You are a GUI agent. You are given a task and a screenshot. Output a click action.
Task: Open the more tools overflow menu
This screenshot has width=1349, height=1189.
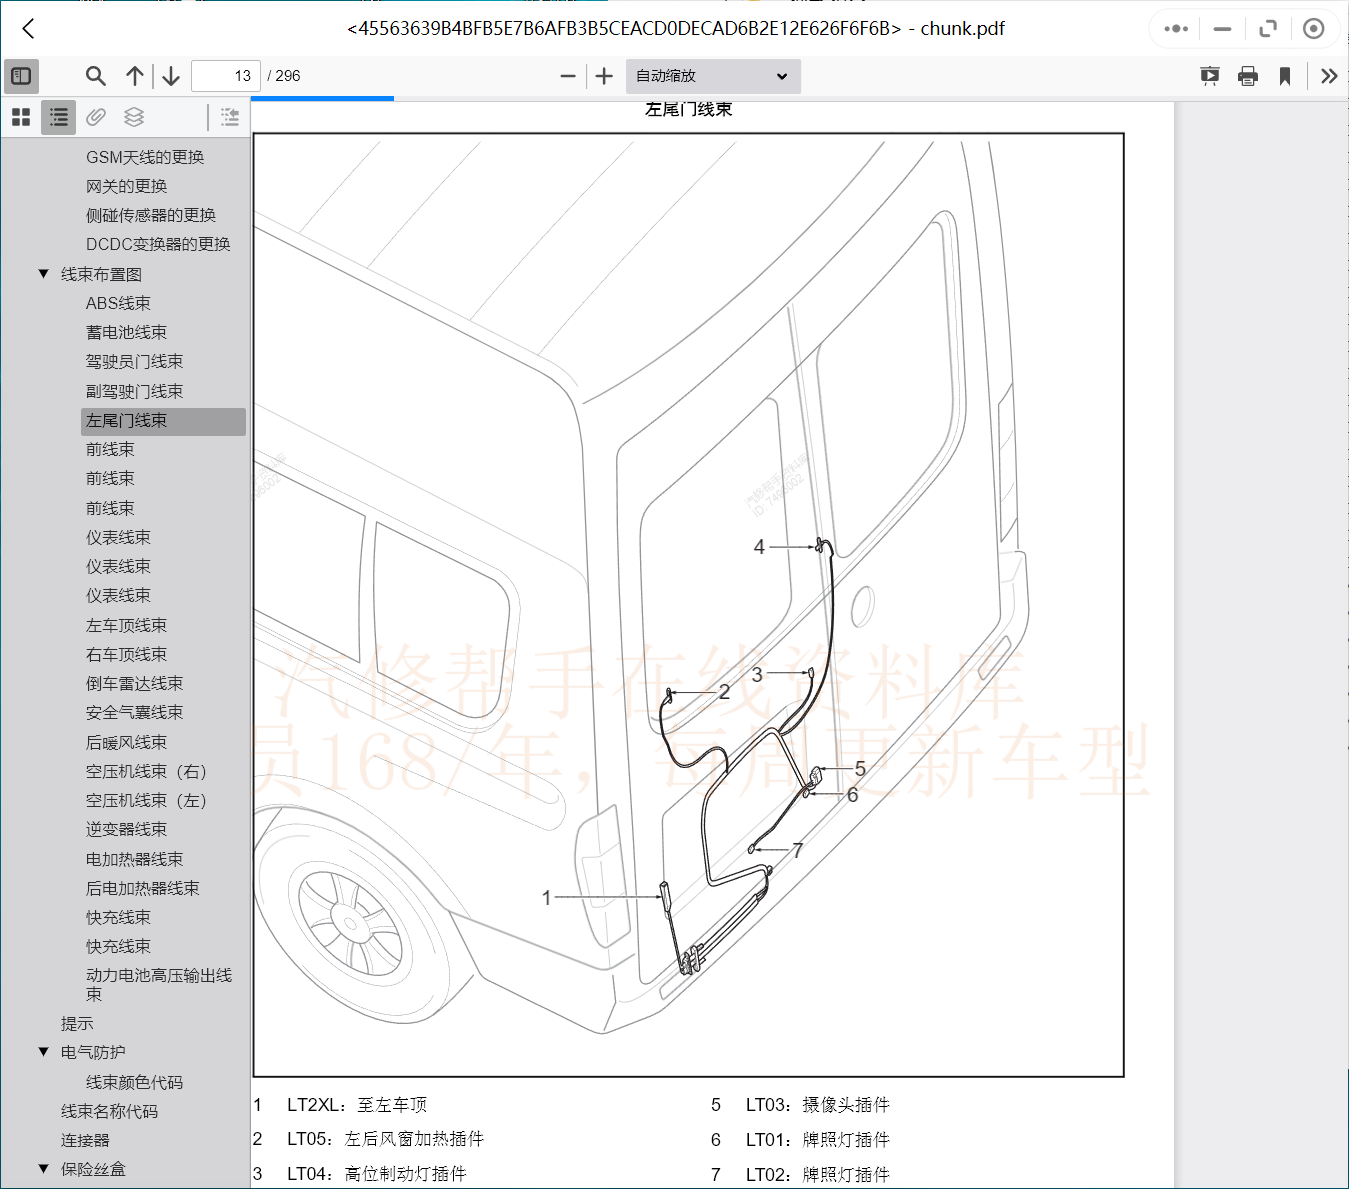[x=1328, y=75]
